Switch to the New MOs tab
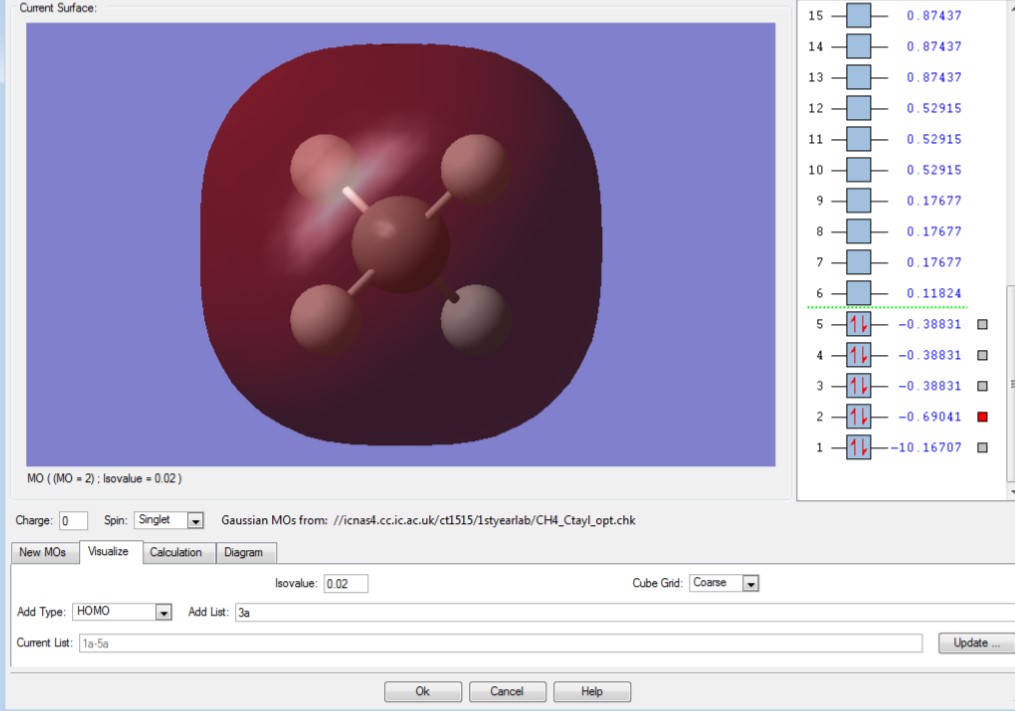The height and width of the screenshot is (711, 1015). [x=44, y=552]
